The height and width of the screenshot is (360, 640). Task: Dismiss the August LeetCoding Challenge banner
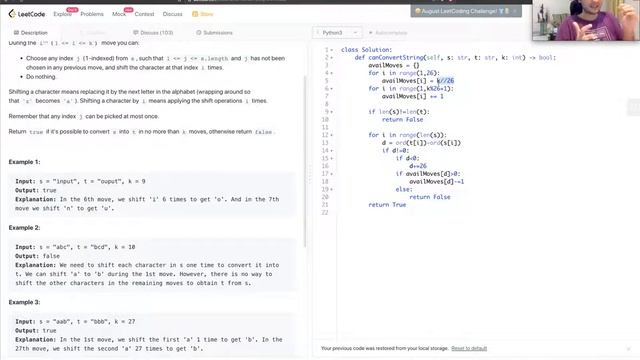pyautogui.click(x=515, y=11)
